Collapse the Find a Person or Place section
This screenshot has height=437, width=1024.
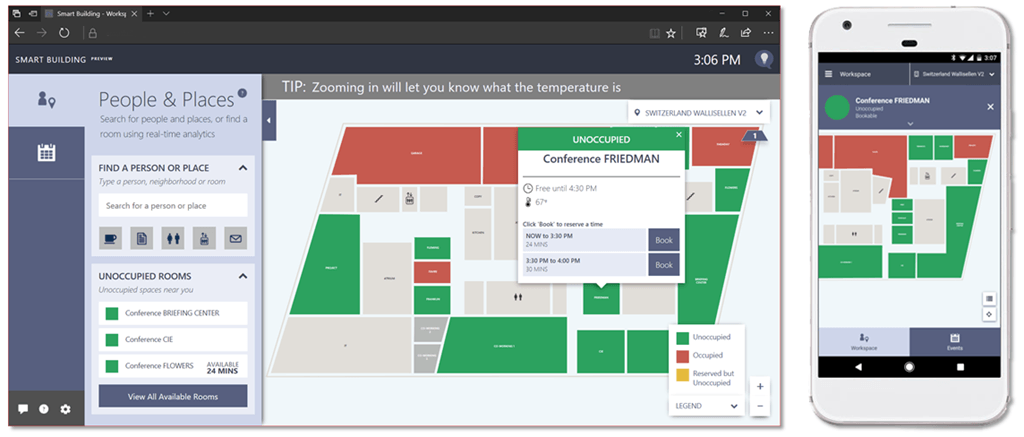pyautogui.click(x=243, y=168)
